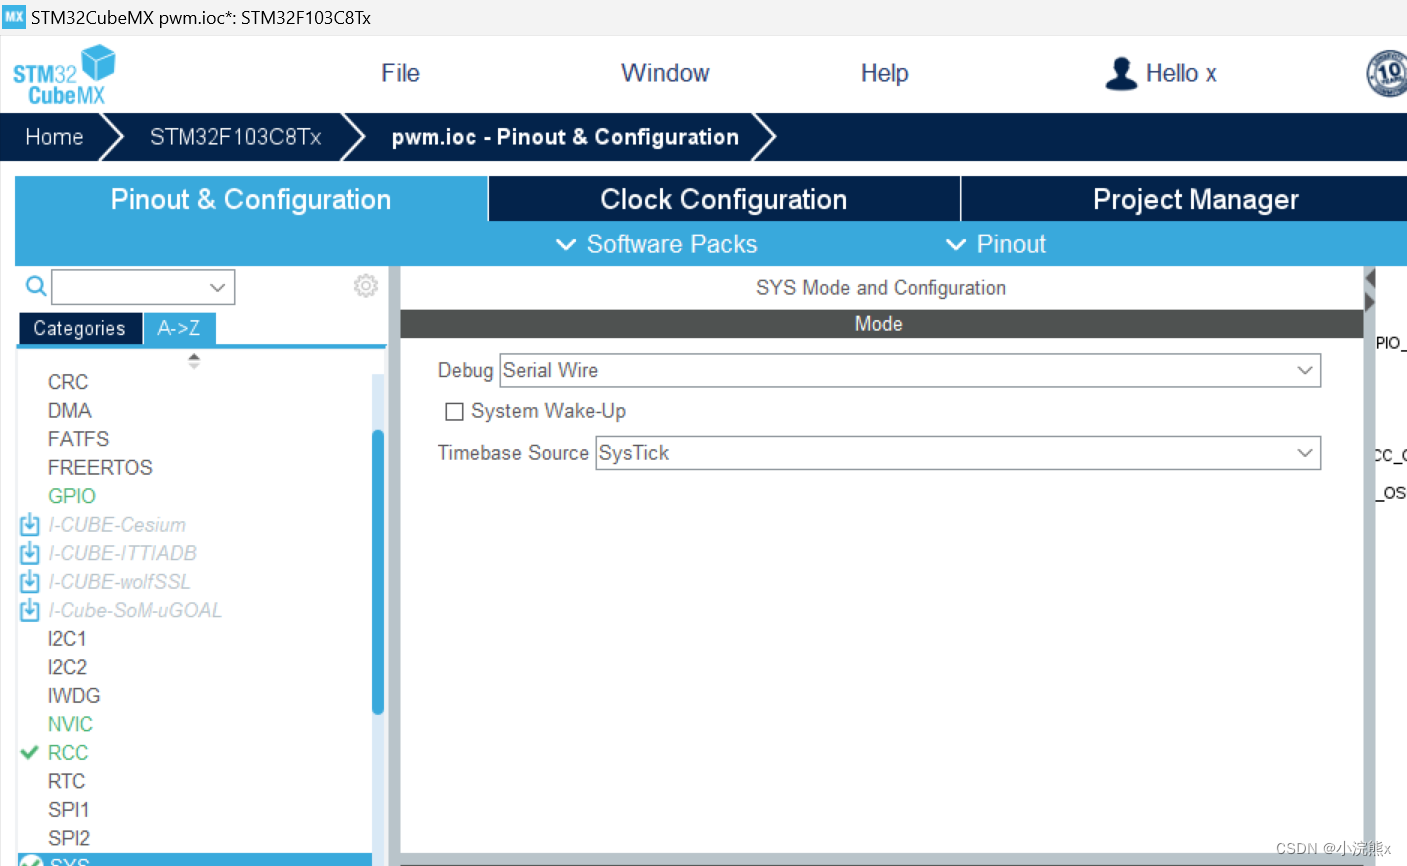The image size is (1407, 866).
Task: Click the download icon next to I-CUBE-Cesium
Action: tap(30, 525)
